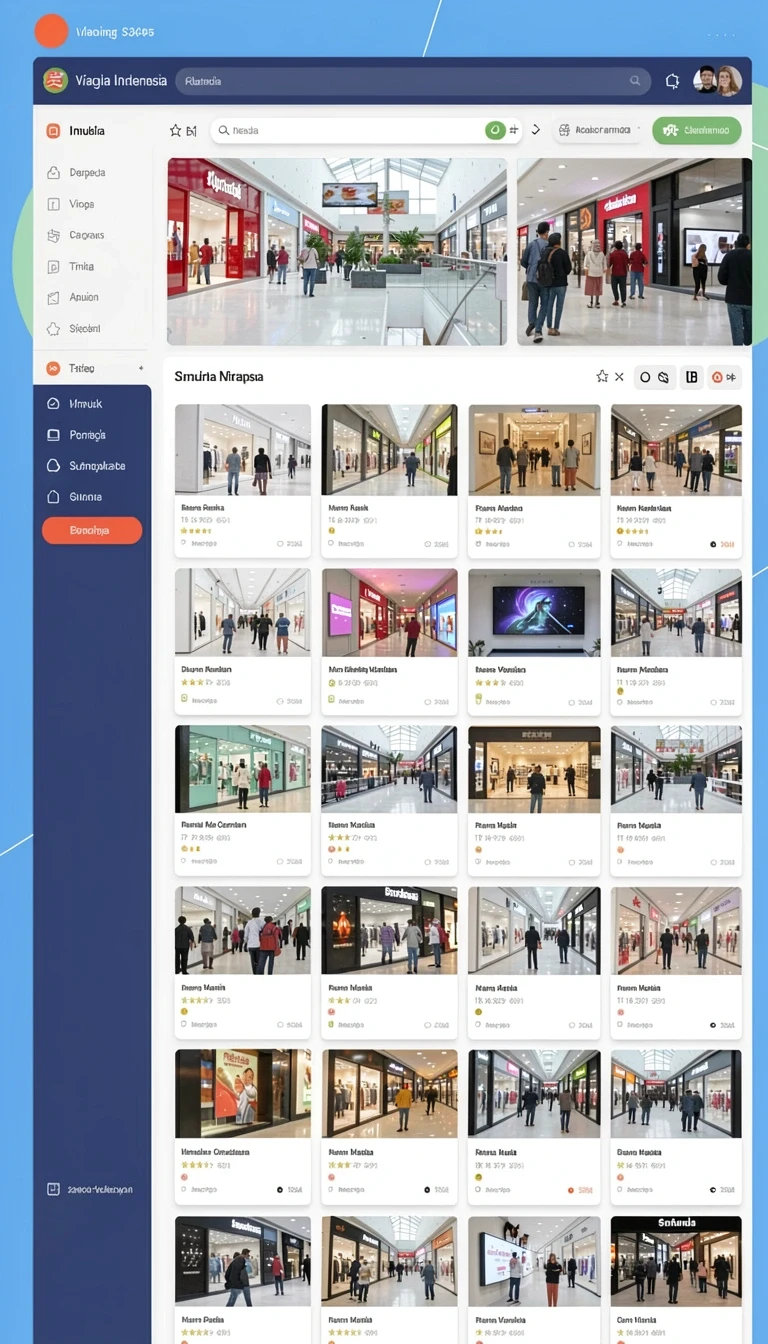The image size is (768, 1344).
Task: Focus the toolbar search input below the header
Action: [366, 130]
